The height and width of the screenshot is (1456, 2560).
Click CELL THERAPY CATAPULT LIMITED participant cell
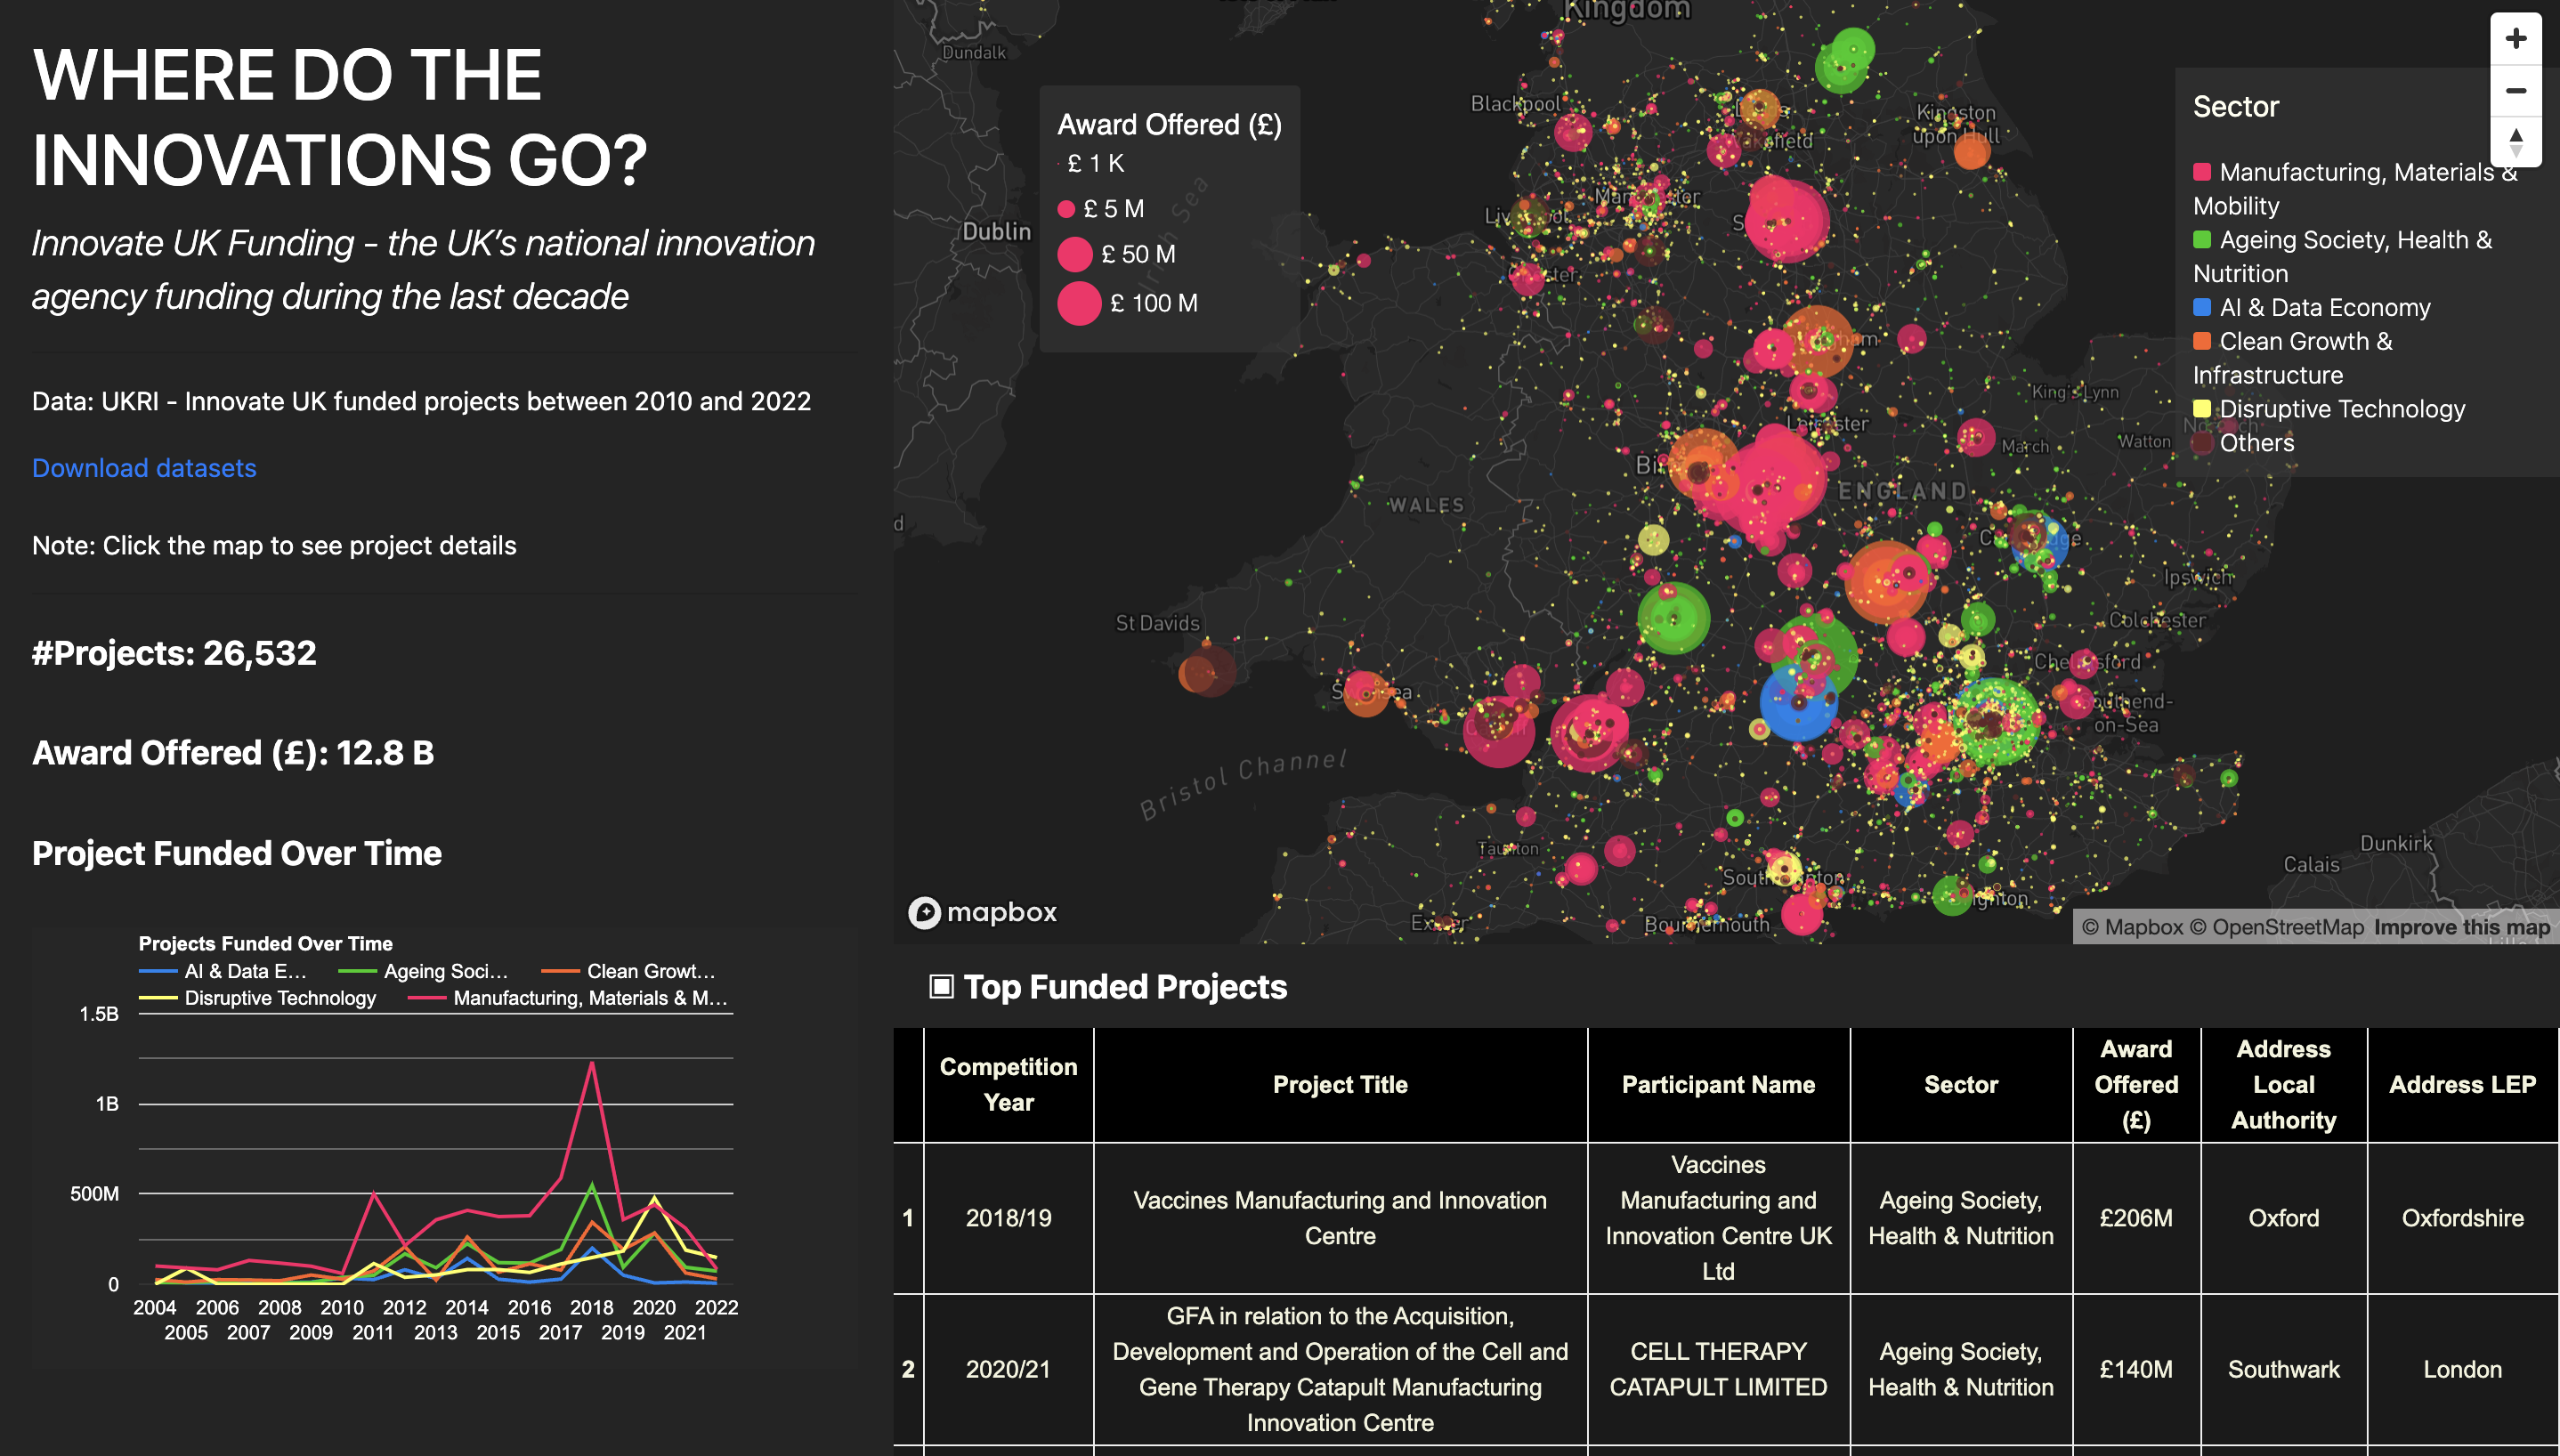coord(1718,1370)
